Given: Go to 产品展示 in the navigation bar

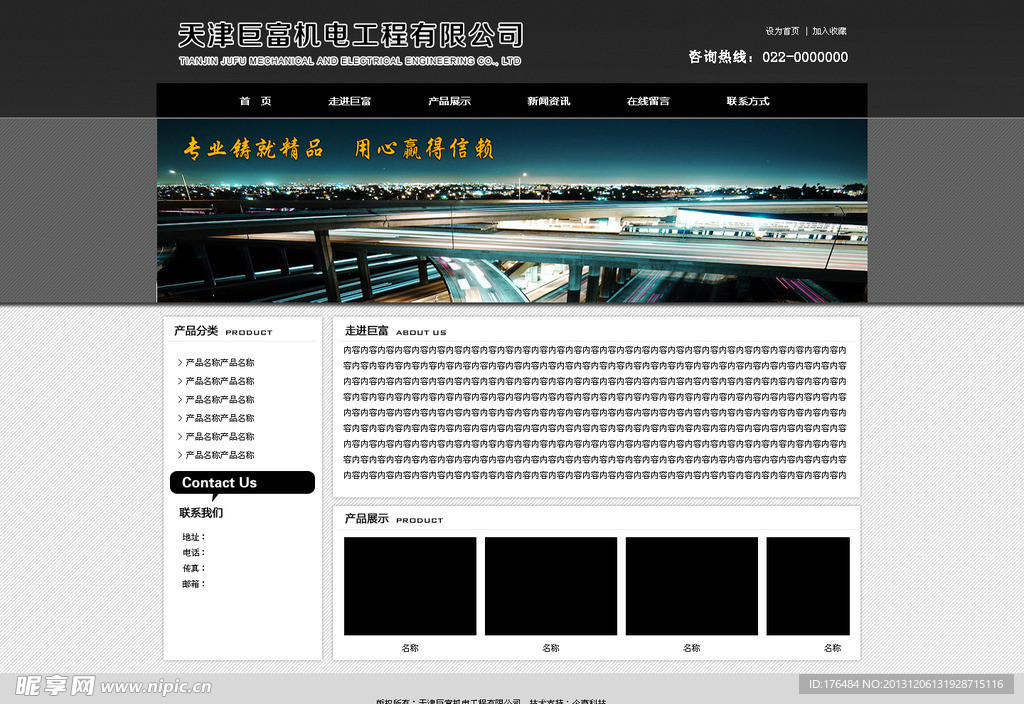Looking at the screenshot, I should [x=449, y=101].
